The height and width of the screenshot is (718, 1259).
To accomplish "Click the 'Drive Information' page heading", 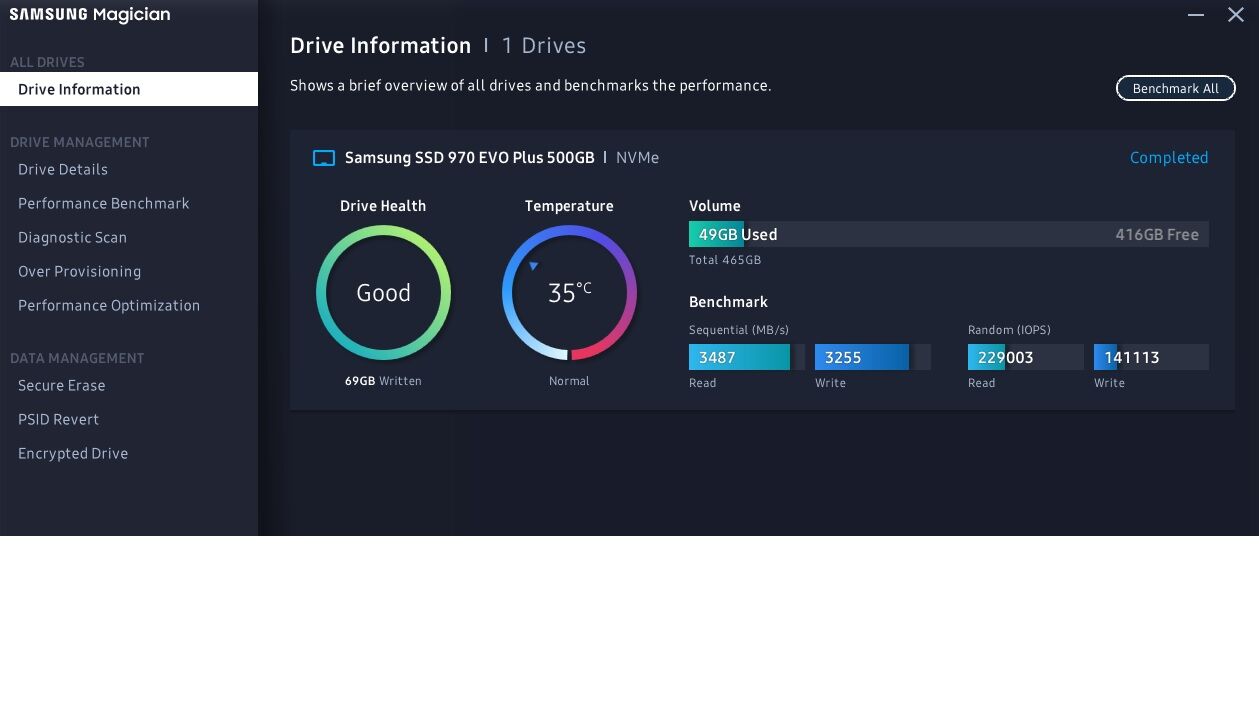I will [x=380, y=46].
